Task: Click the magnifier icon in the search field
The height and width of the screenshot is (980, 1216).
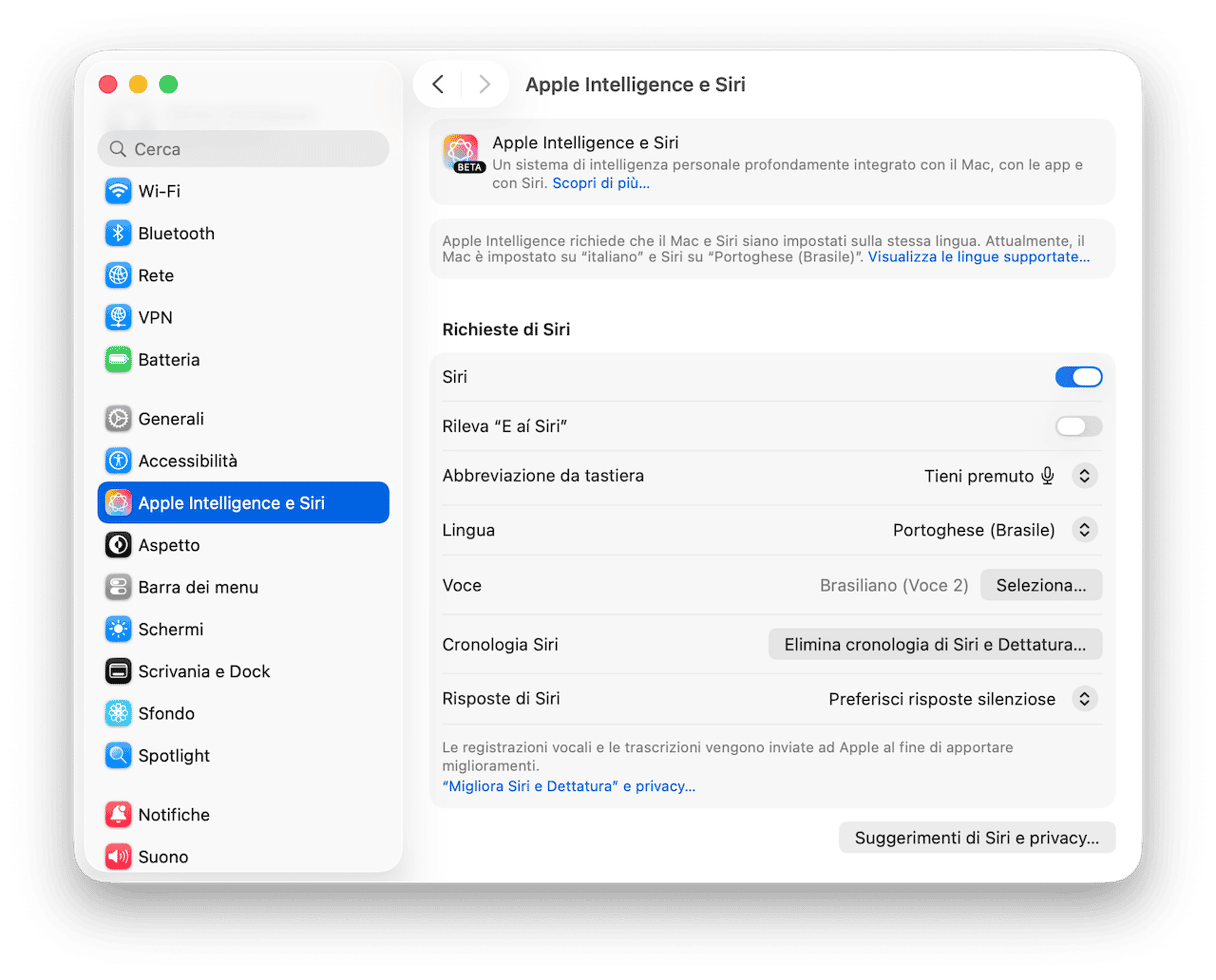Action: 118,149
